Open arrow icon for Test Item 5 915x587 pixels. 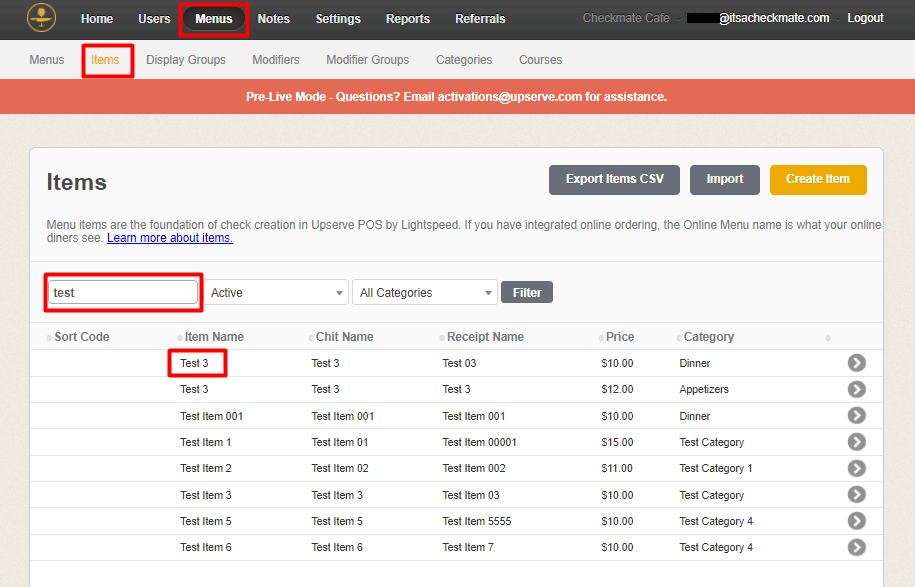[x=856, y=521]
